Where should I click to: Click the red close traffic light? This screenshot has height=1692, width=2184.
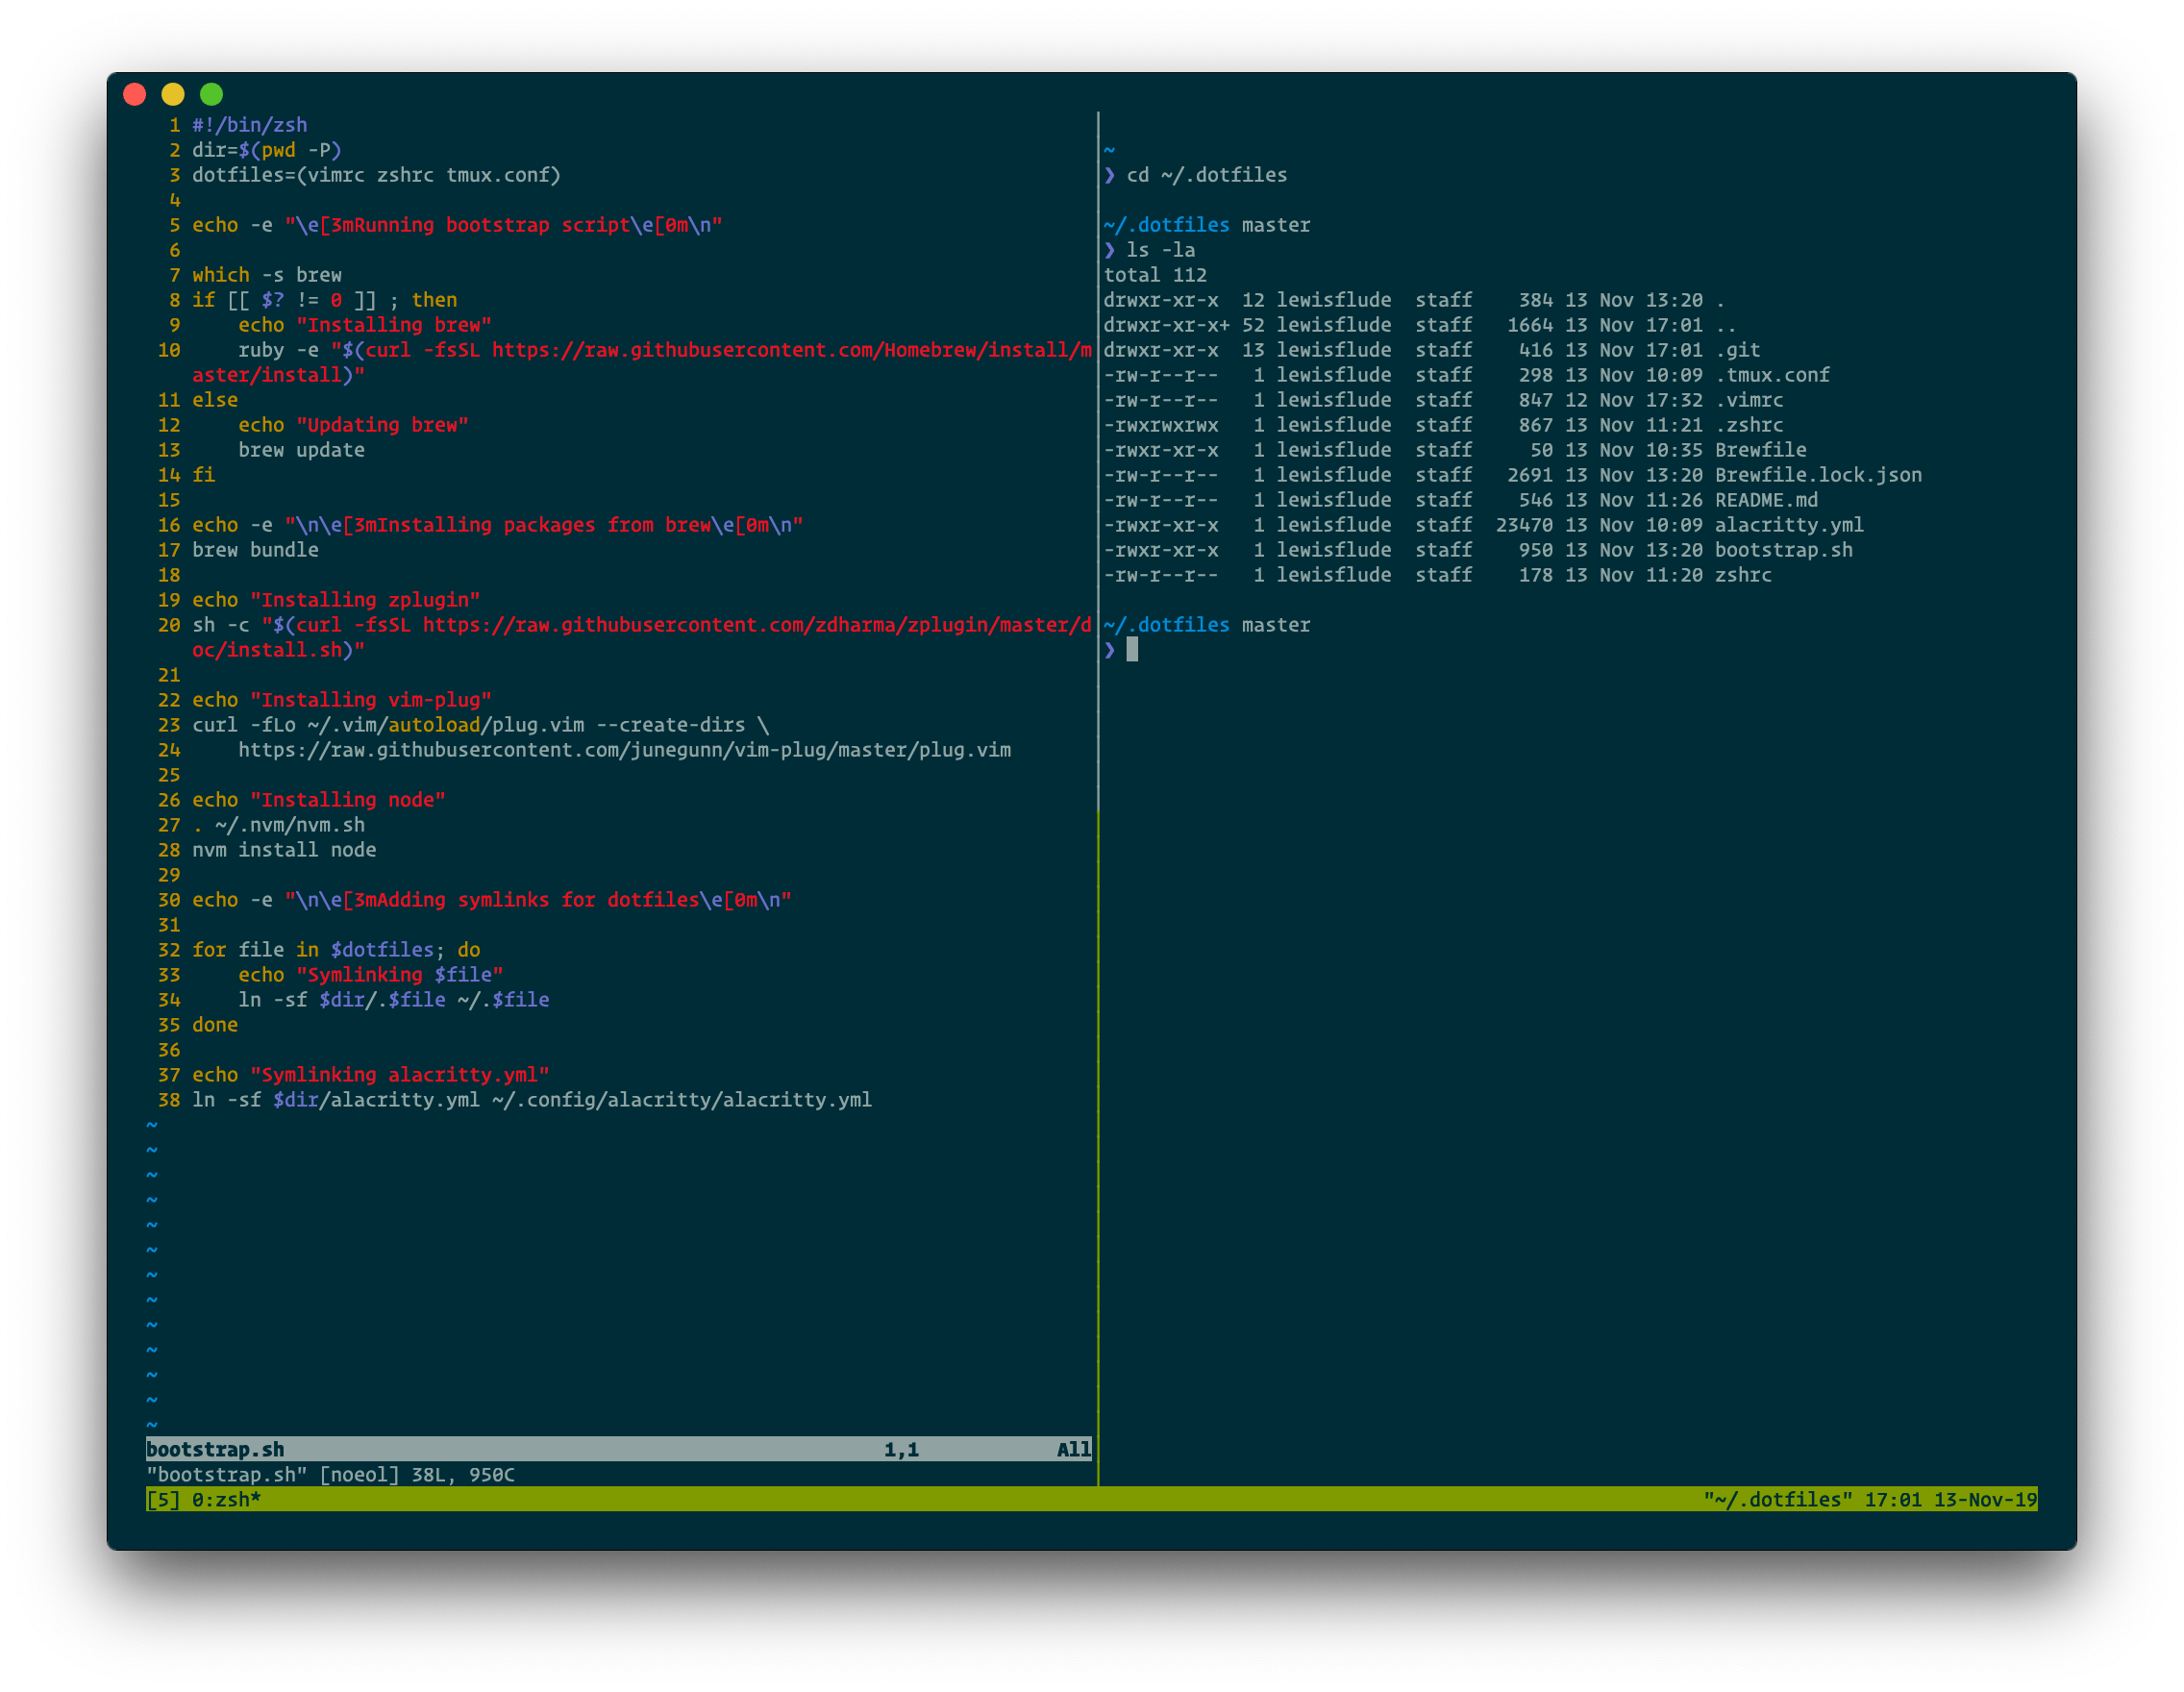(133, 95)
